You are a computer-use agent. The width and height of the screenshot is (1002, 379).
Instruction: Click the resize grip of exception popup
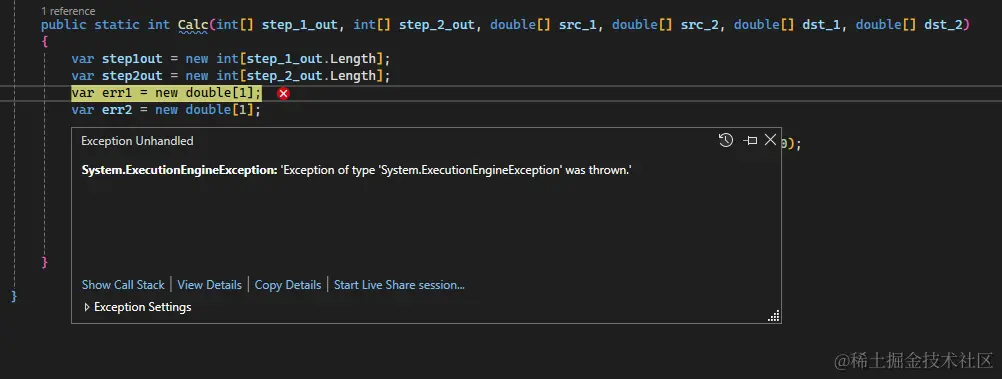coord(773,316)
